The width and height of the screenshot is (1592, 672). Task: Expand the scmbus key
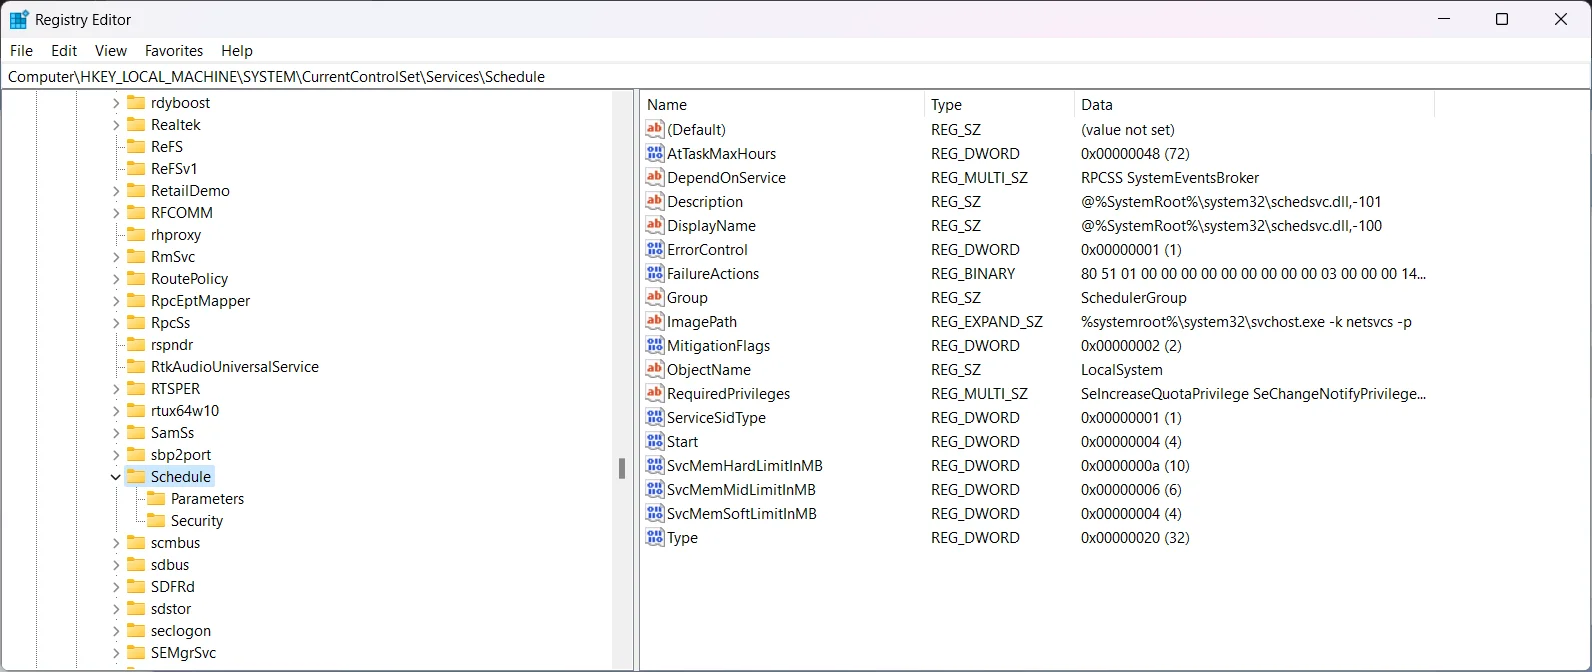point(116,543)
